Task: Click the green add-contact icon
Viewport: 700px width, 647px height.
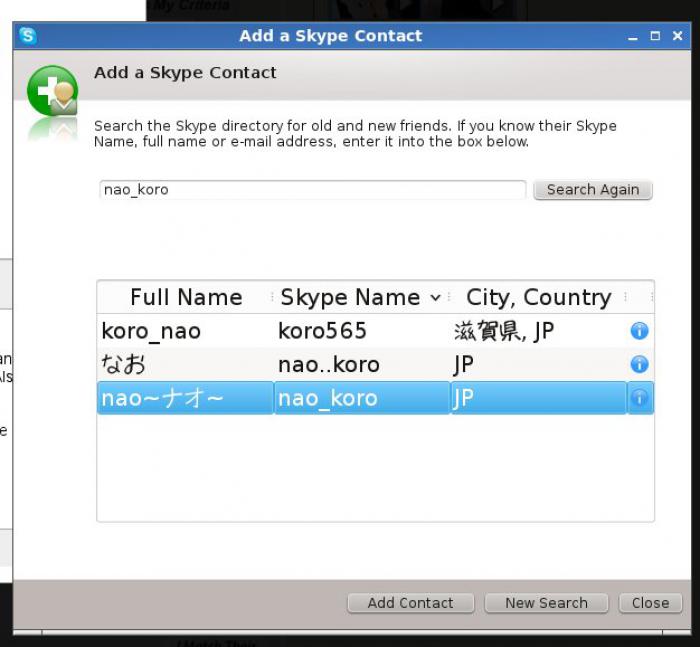Action: point(53,91)
